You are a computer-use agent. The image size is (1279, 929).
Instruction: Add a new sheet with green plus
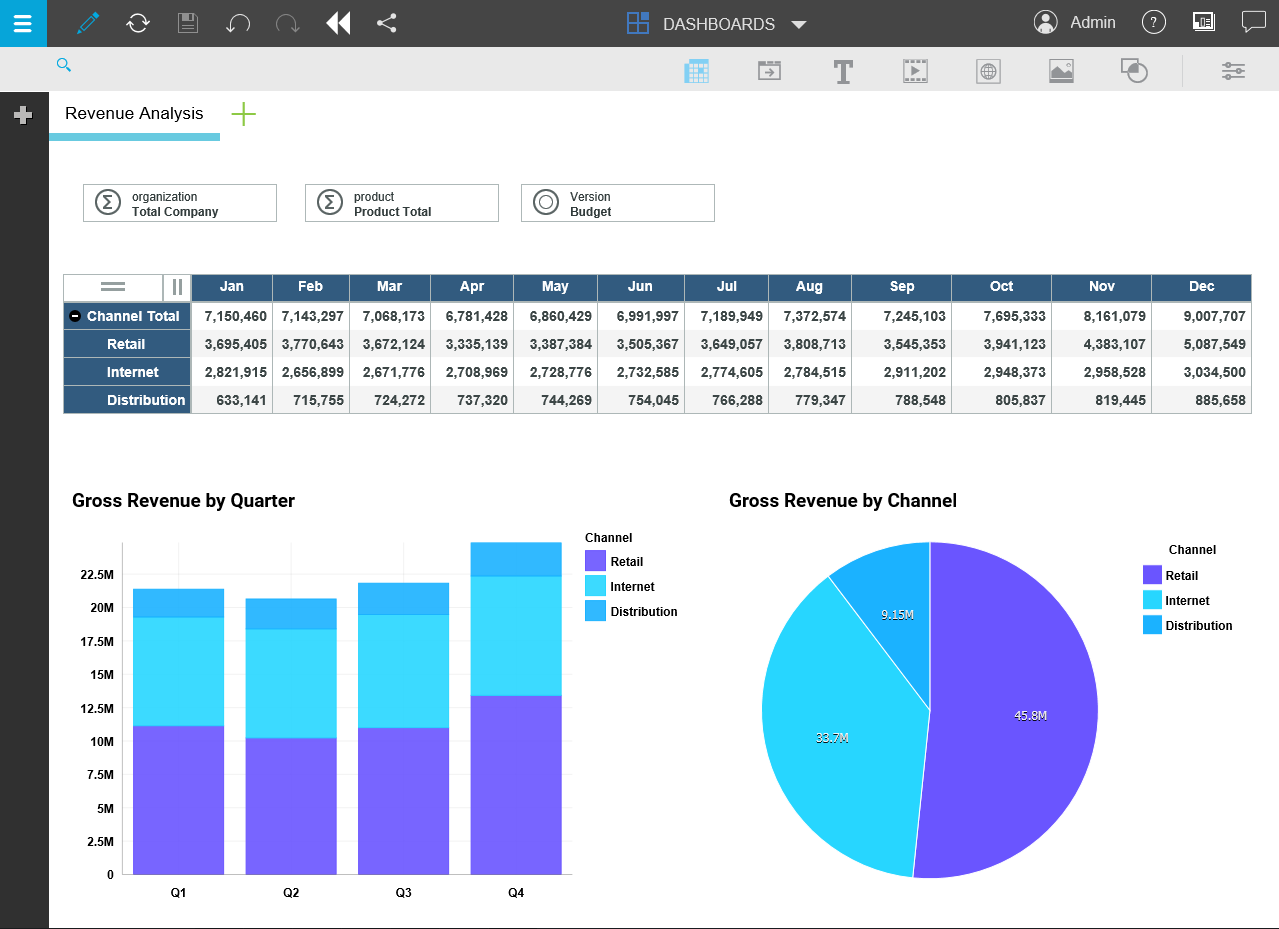(243, 114)
